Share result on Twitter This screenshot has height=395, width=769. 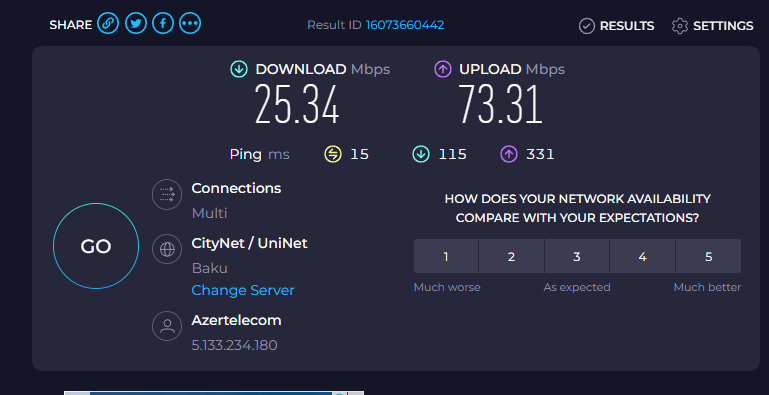point(136,23)
